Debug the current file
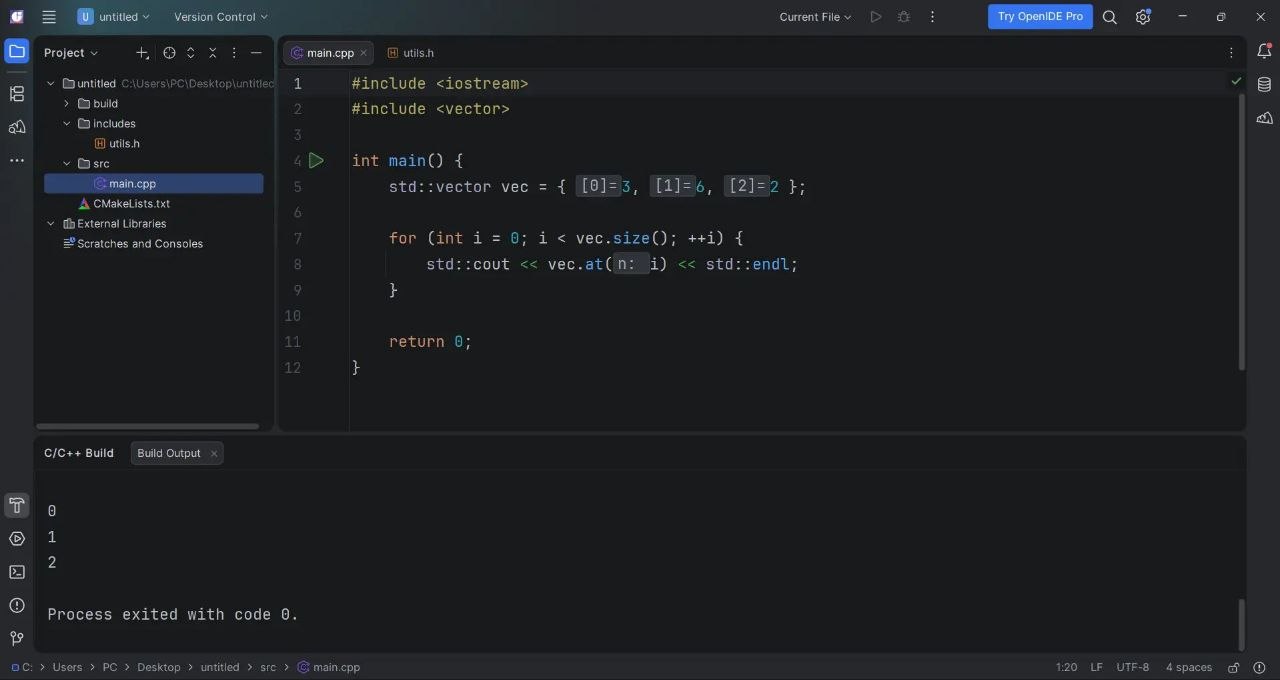This screenshot has height=680, width=1280. (904, 17)
